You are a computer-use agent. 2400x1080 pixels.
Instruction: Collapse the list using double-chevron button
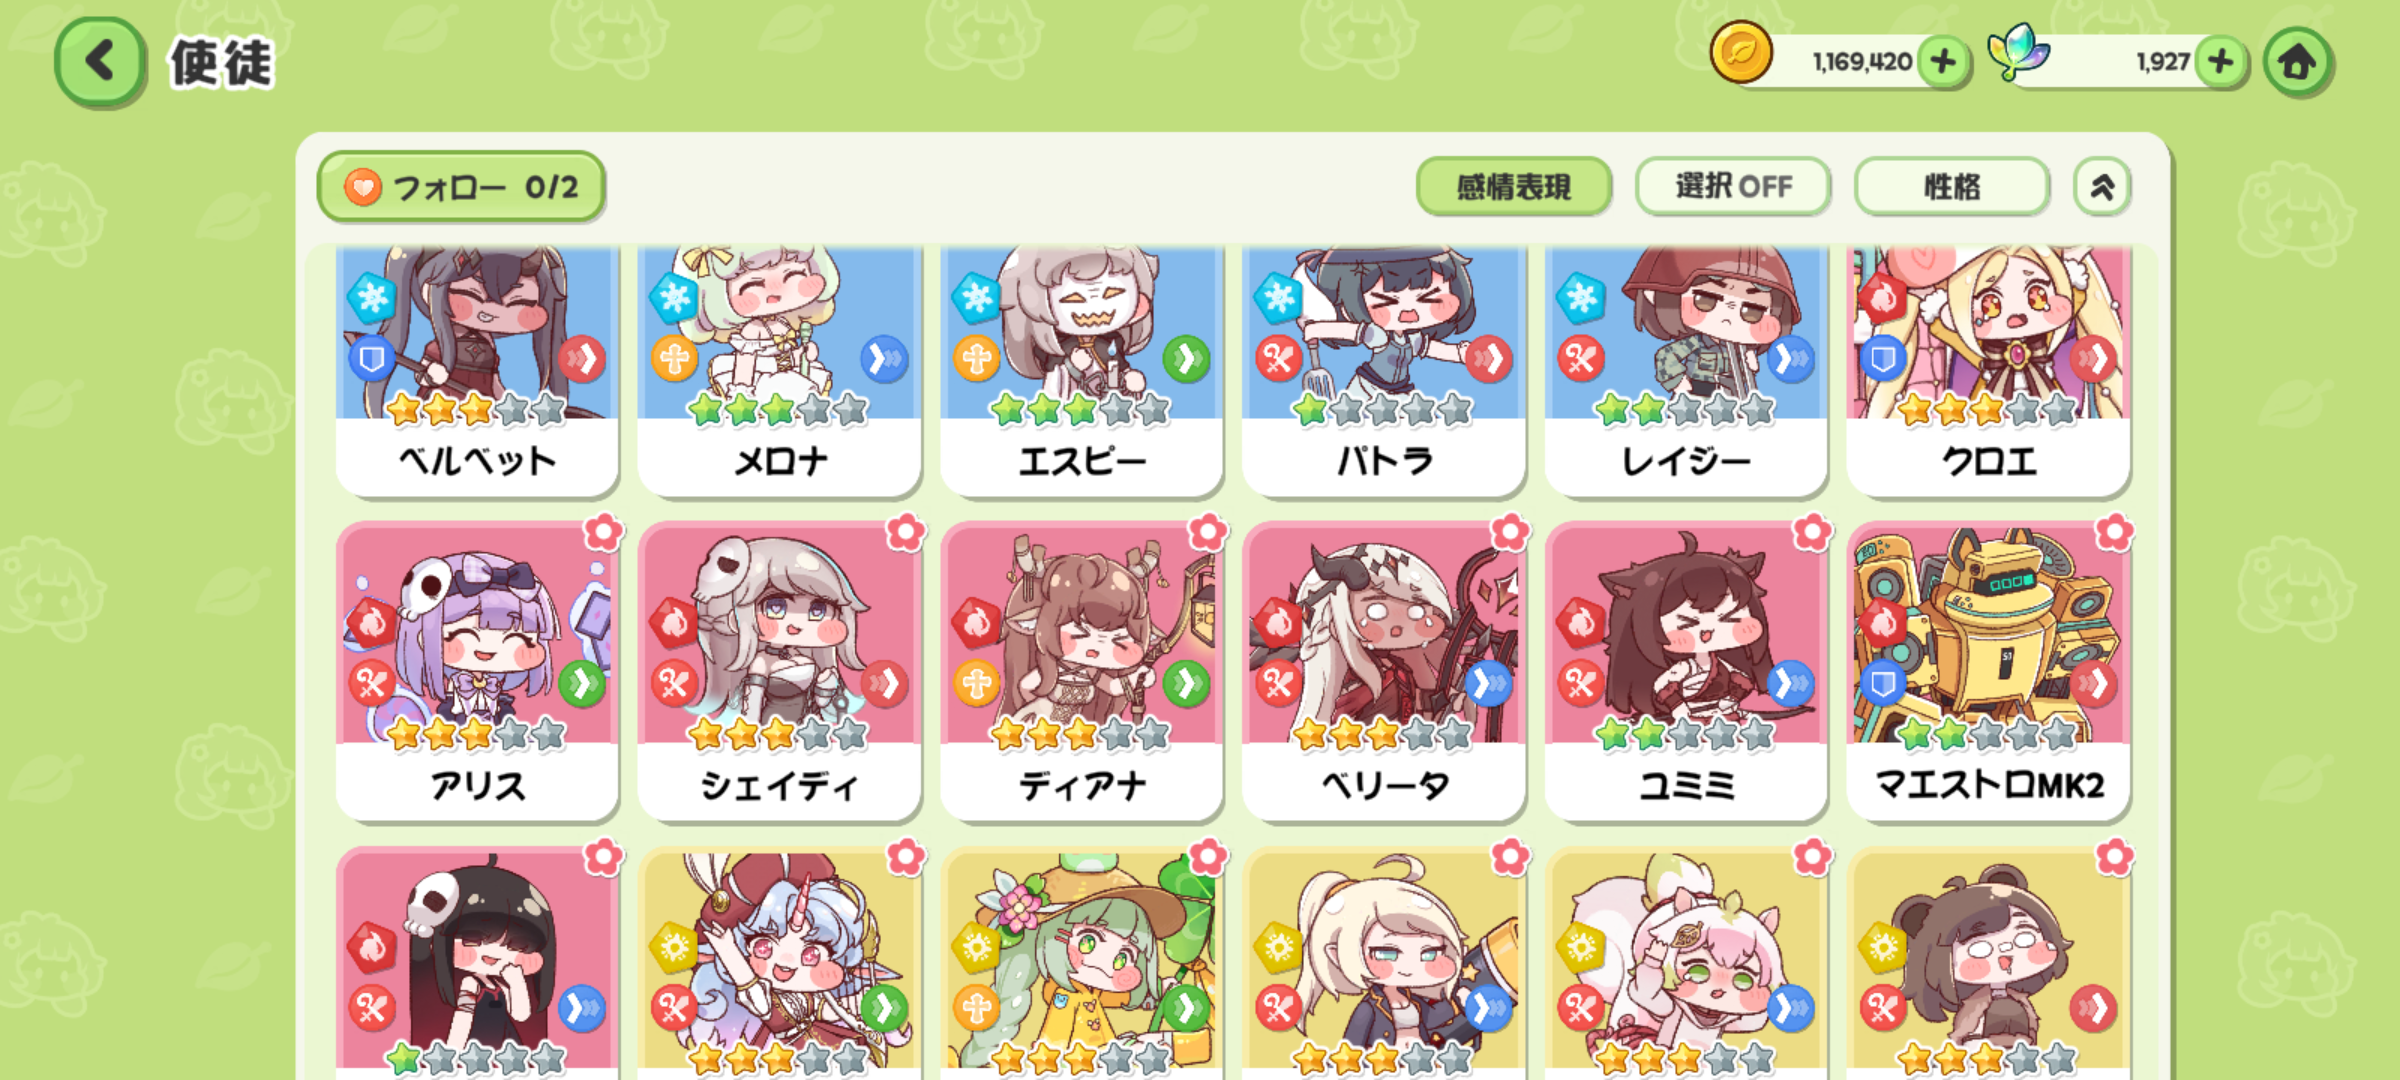tap(2102, 186)
